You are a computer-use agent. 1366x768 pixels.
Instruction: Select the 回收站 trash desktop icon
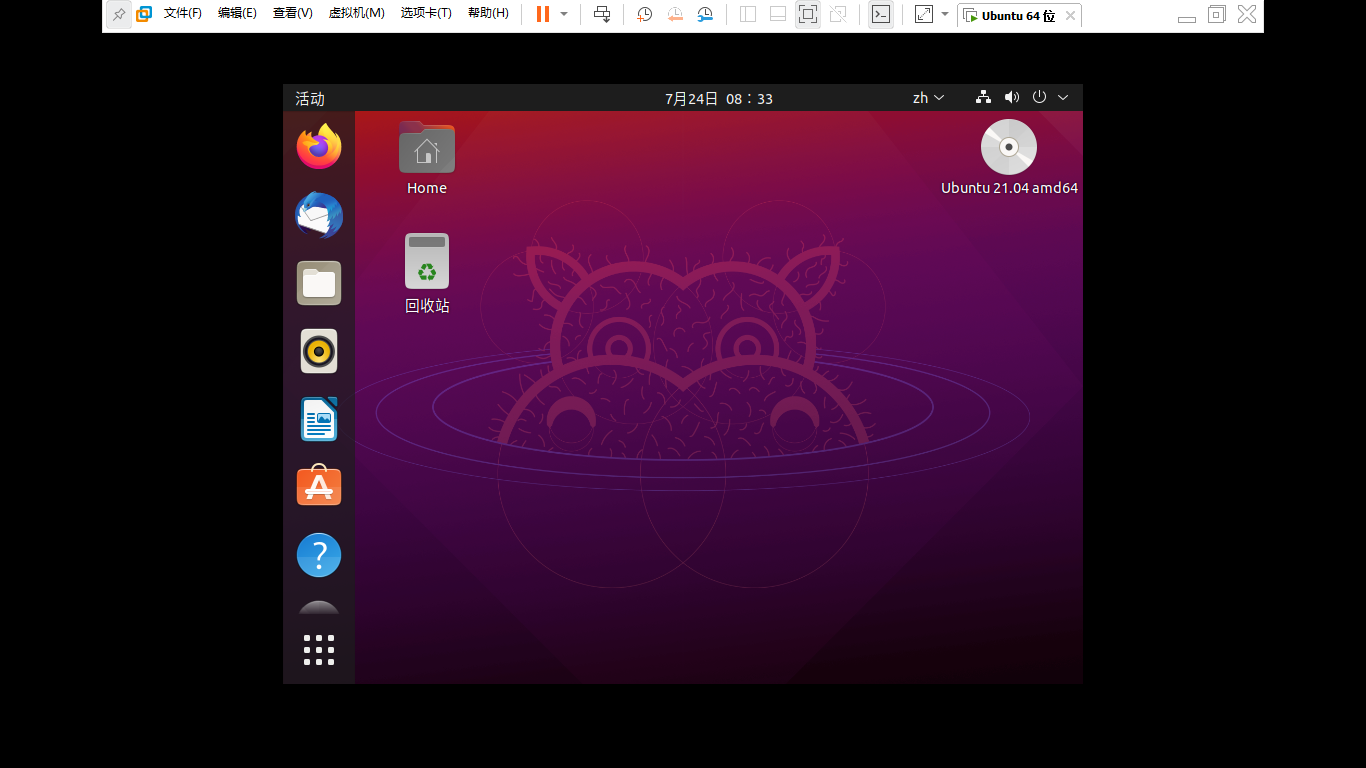pyautogui.click(x=427, y=261)
